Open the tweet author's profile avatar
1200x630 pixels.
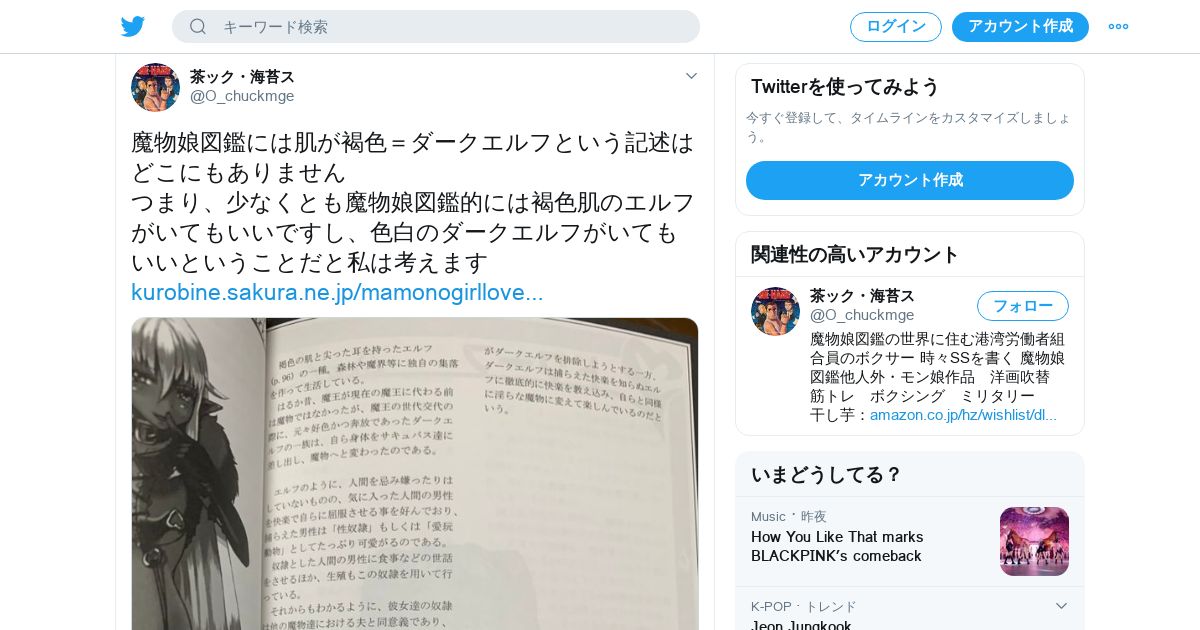[155, 87]
